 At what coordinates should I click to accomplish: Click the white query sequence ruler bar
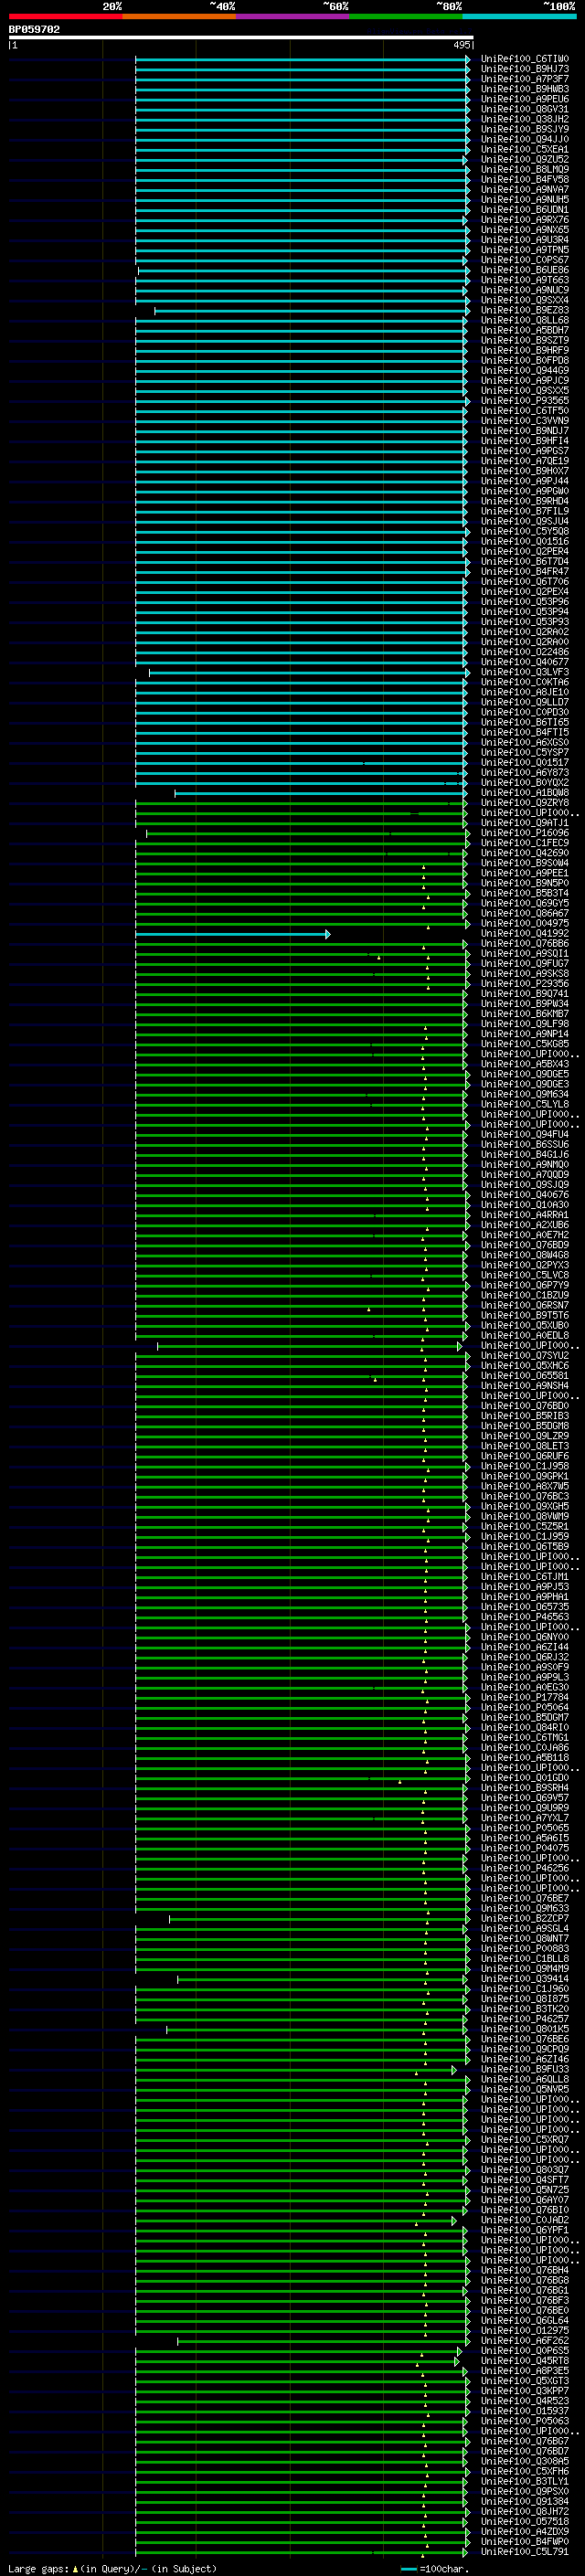click(241, 38)
